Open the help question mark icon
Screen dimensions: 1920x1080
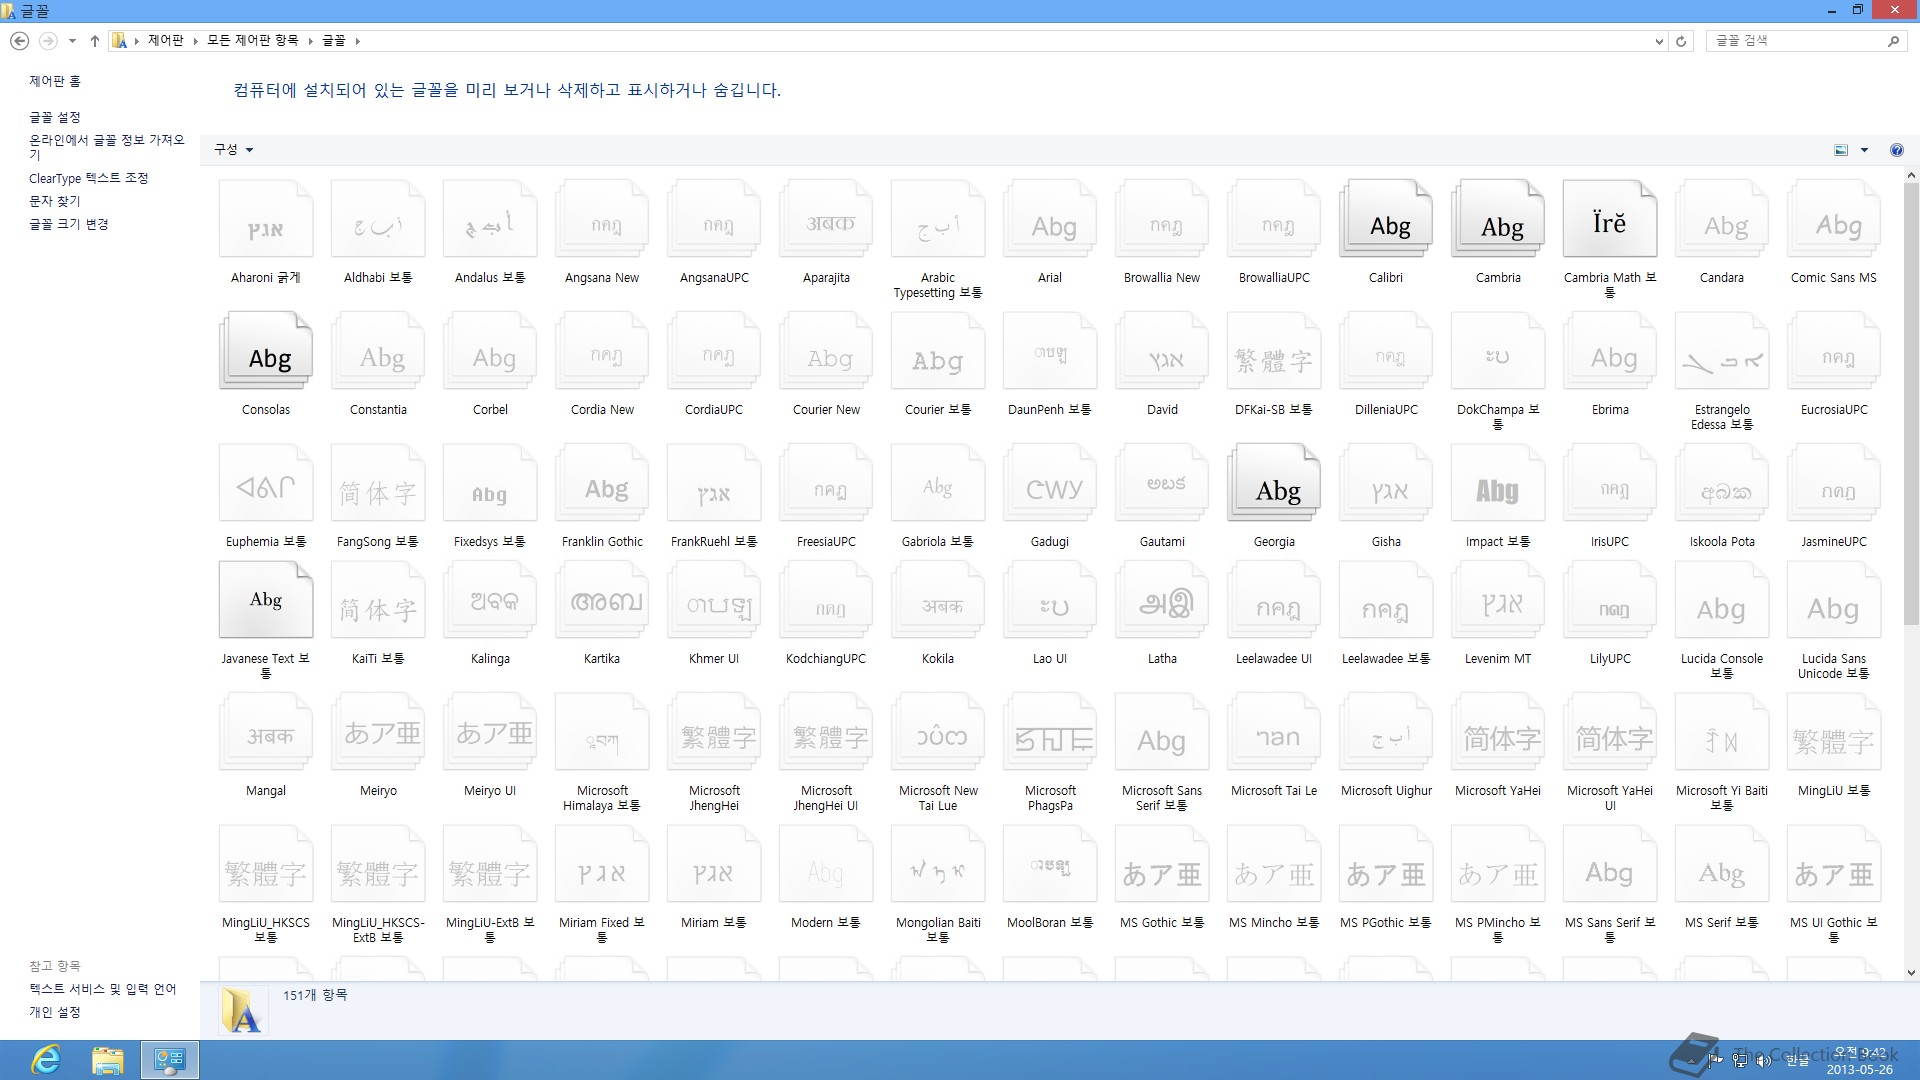click(x=1896, y=150)
